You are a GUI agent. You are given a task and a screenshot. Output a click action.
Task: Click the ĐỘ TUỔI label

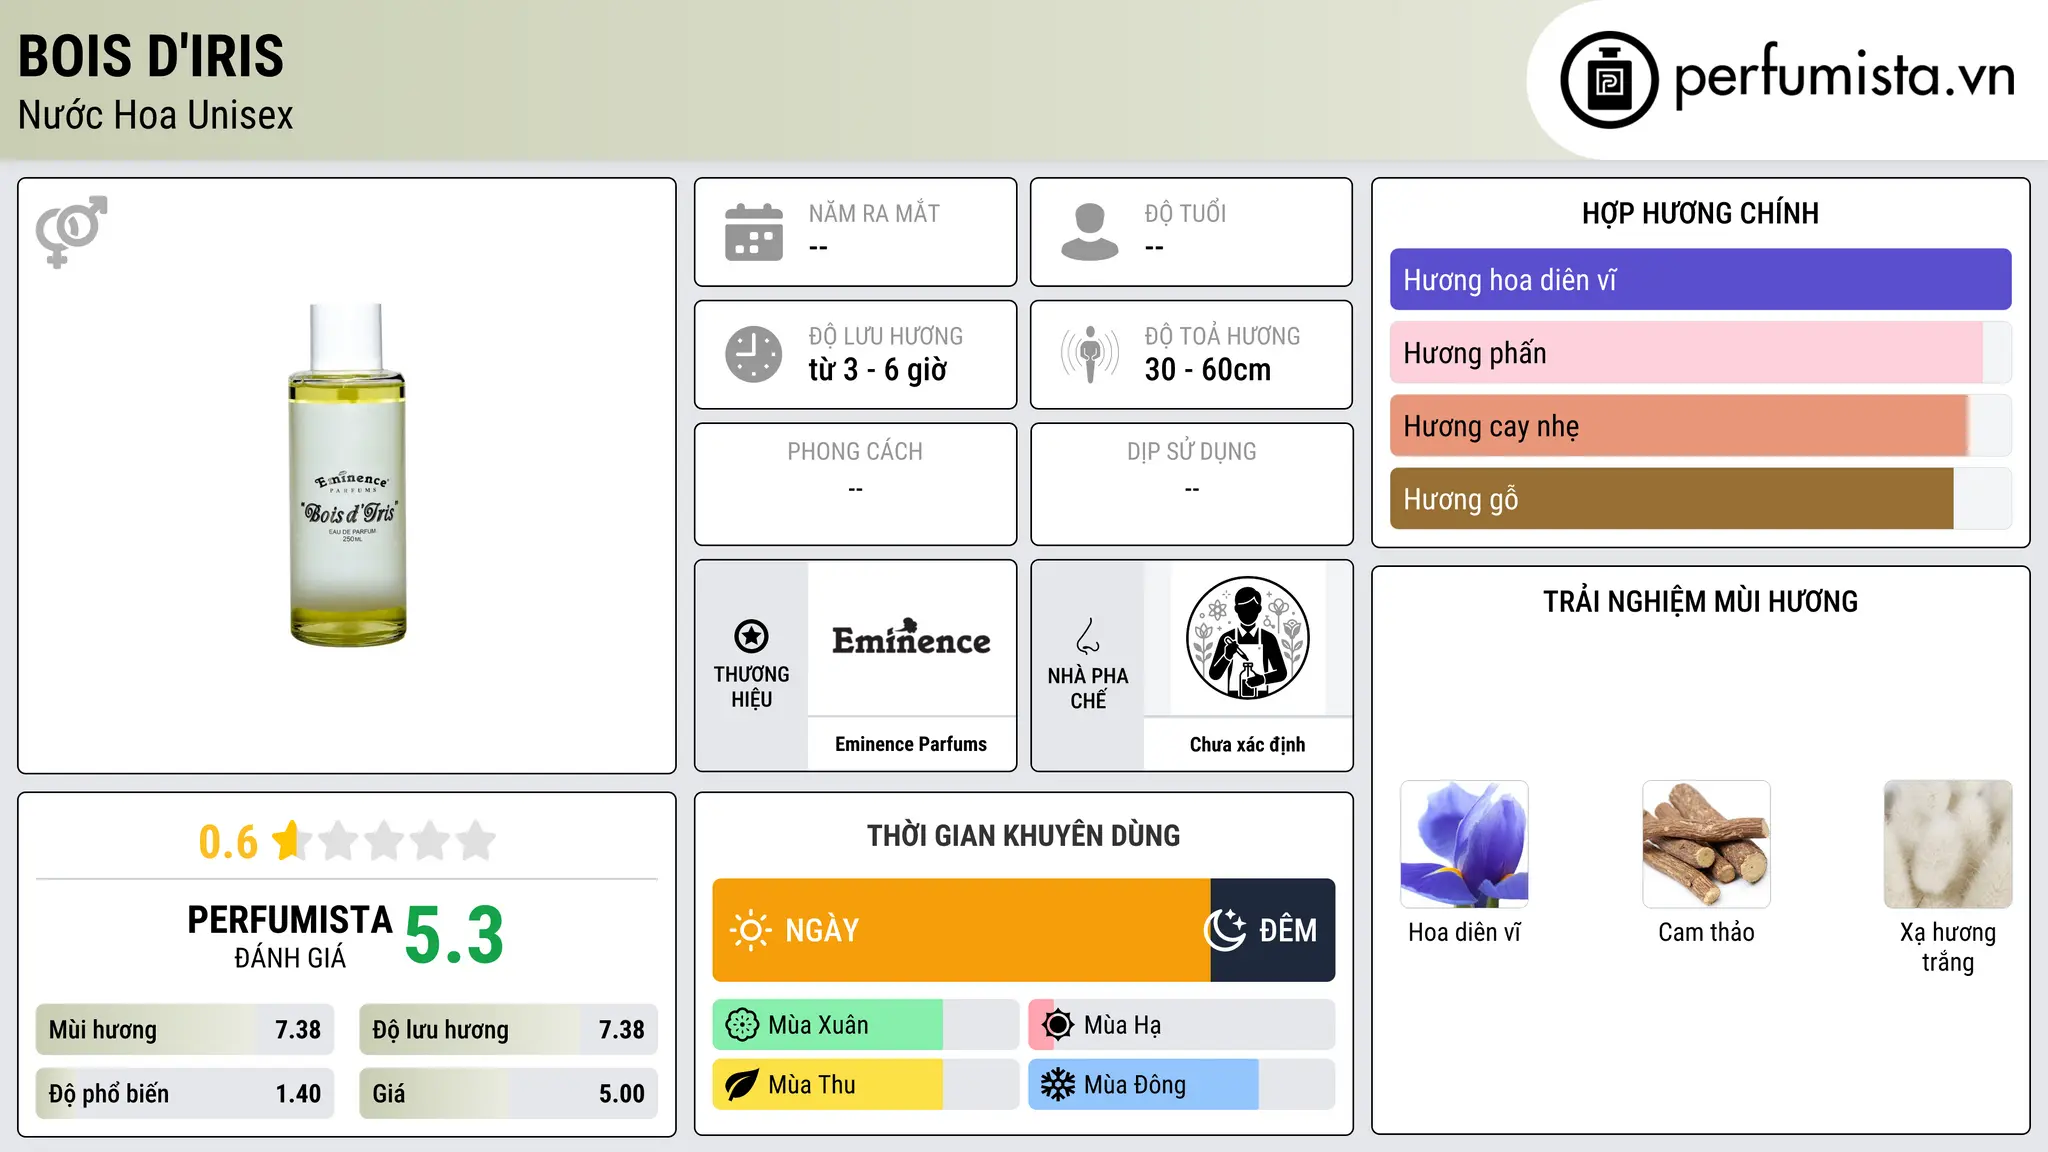pyautogui.click(x=1185, y=213)
